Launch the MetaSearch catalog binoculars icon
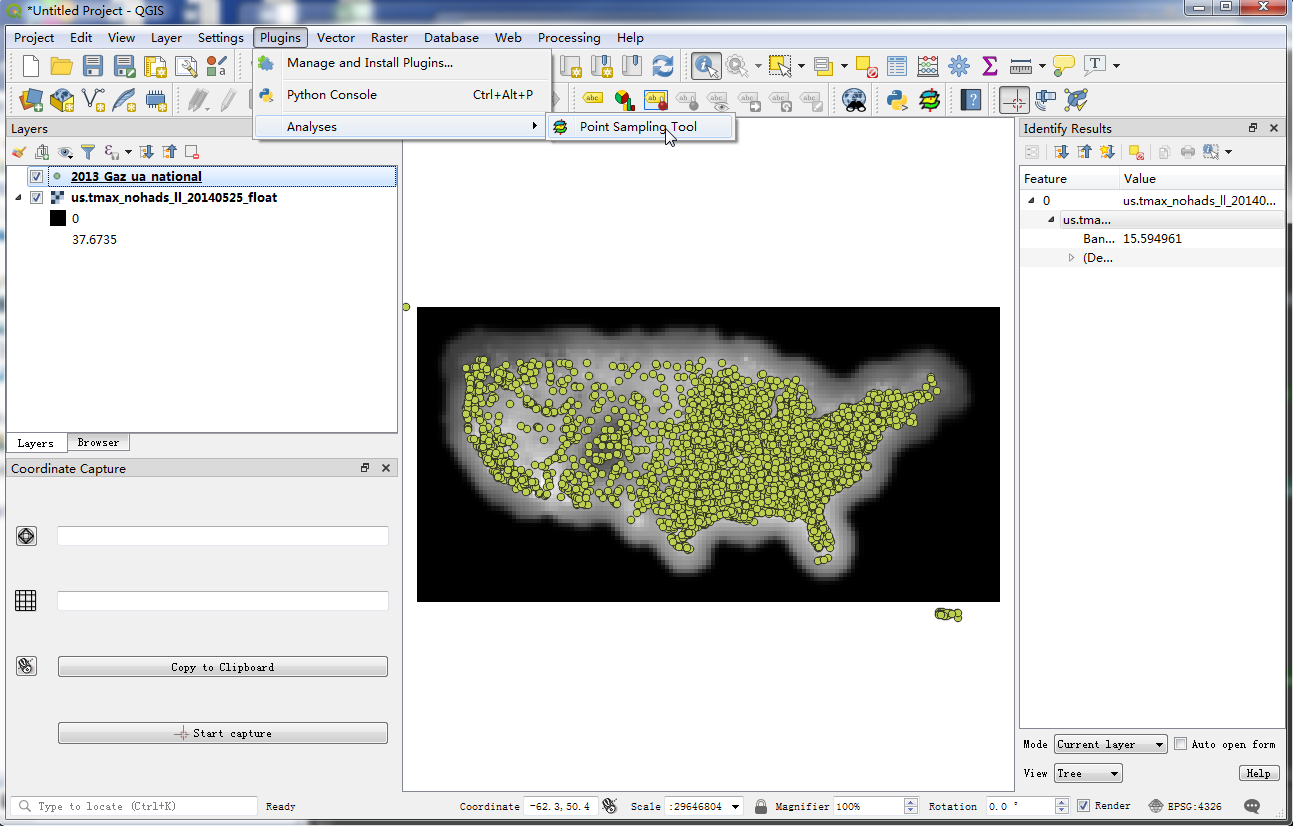Viewport: 1293px width, 826px height. coord(853,99)
